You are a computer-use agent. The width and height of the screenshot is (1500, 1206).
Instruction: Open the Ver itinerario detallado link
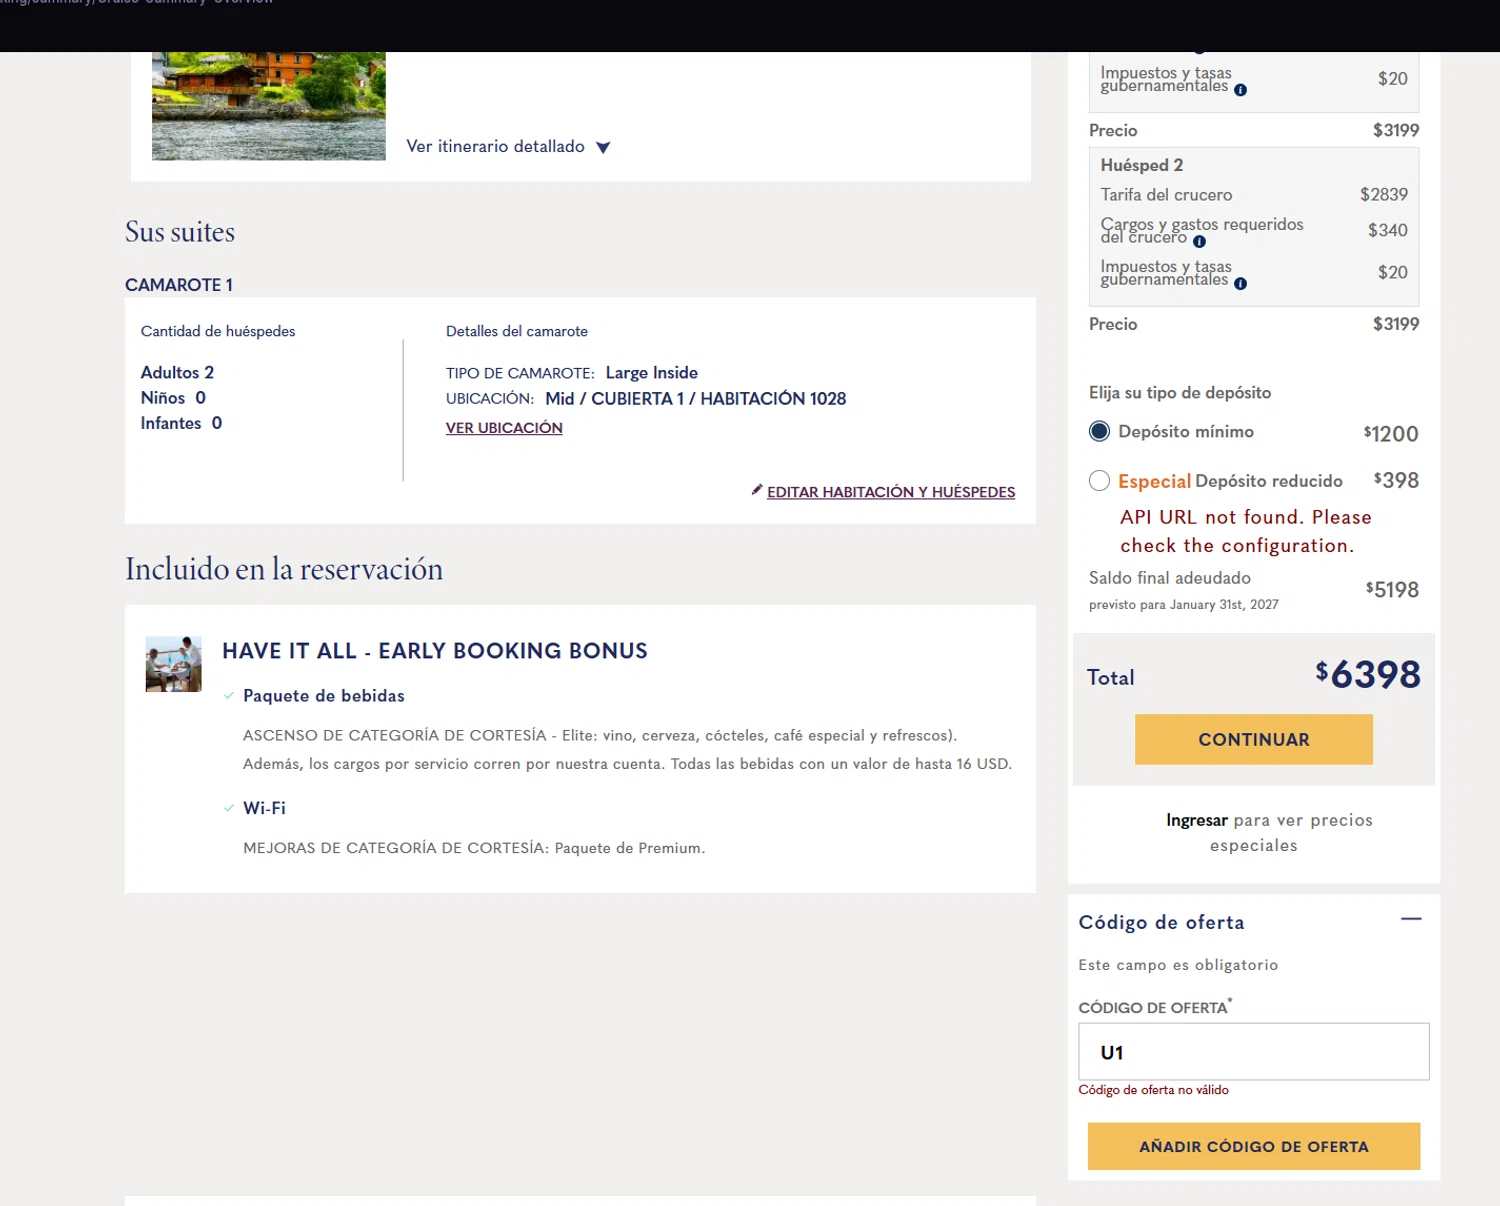pos(495,147)
